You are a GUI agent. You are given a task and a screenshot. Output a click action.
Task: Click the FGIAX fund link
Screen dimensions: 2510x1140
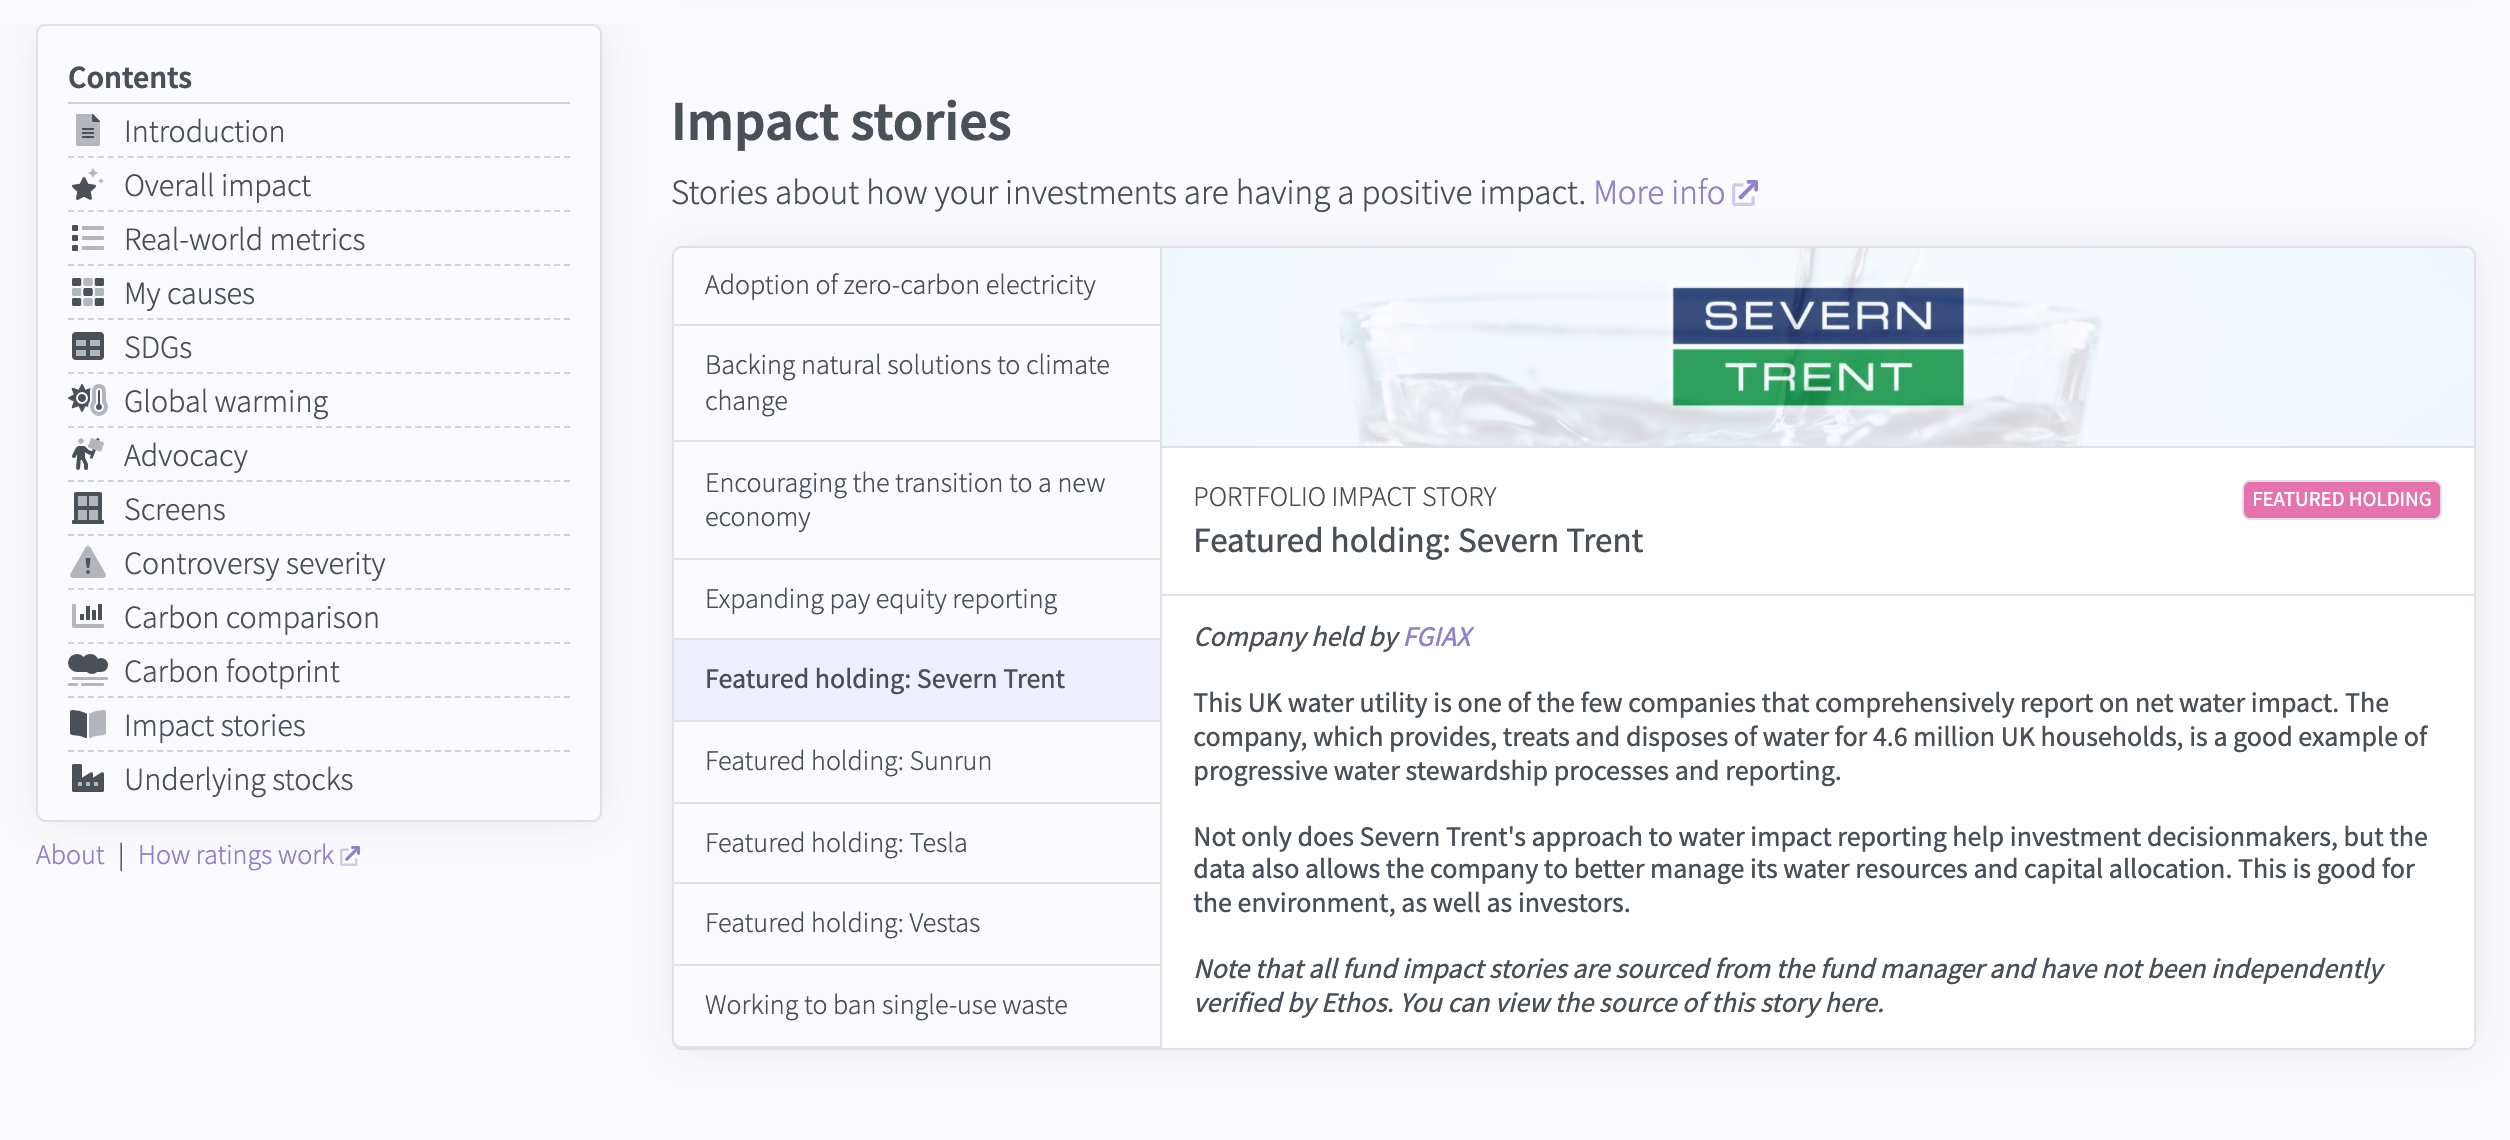coord(1437,637)
